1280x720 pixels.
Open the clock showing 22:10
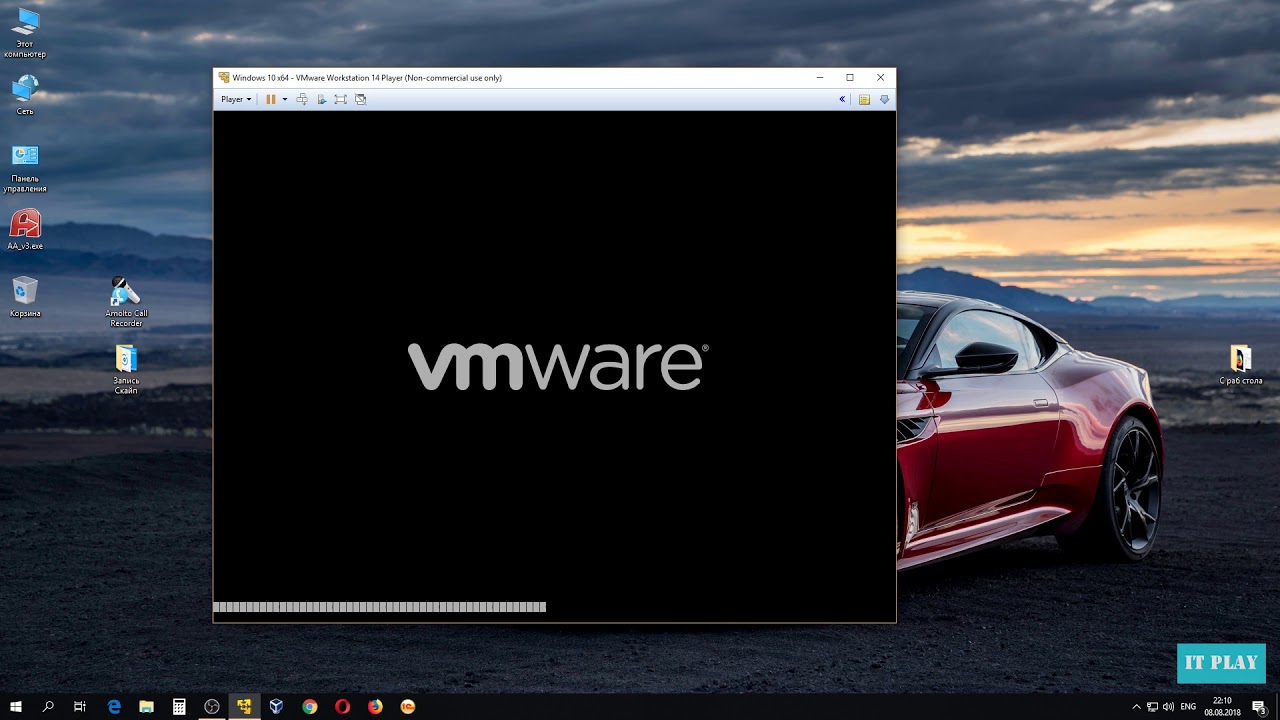pyautogui.click(x=1222, y=706)
